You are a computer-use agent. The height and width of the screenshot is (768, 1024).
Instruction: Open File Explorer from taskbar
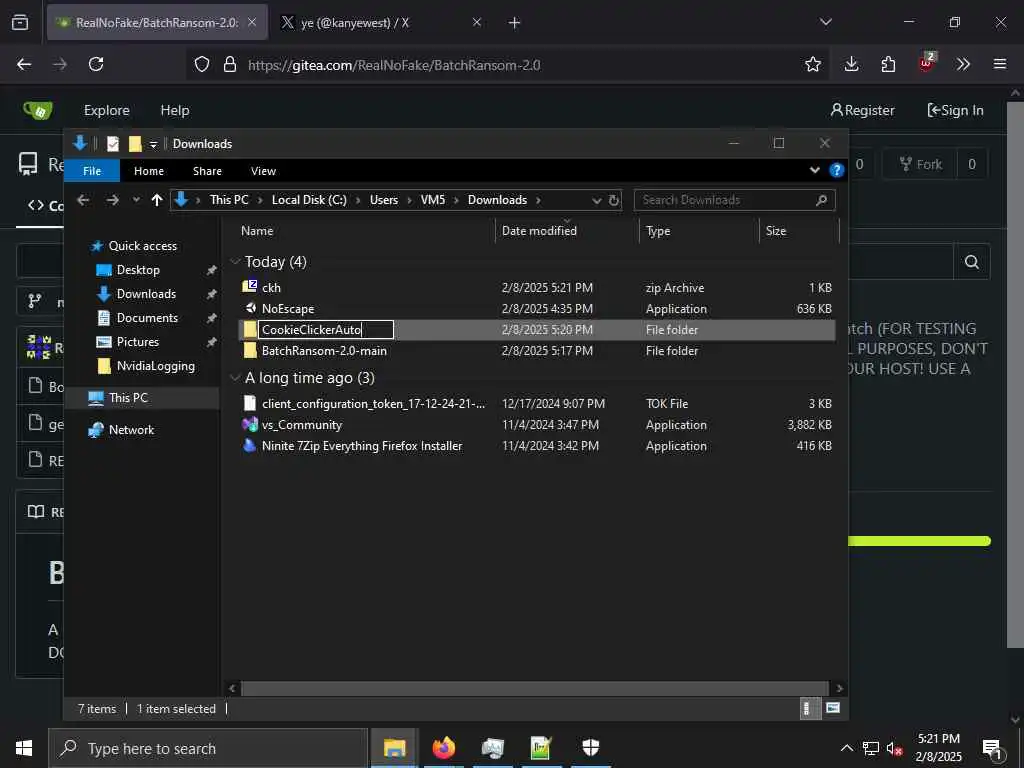(x=394, y=748)
